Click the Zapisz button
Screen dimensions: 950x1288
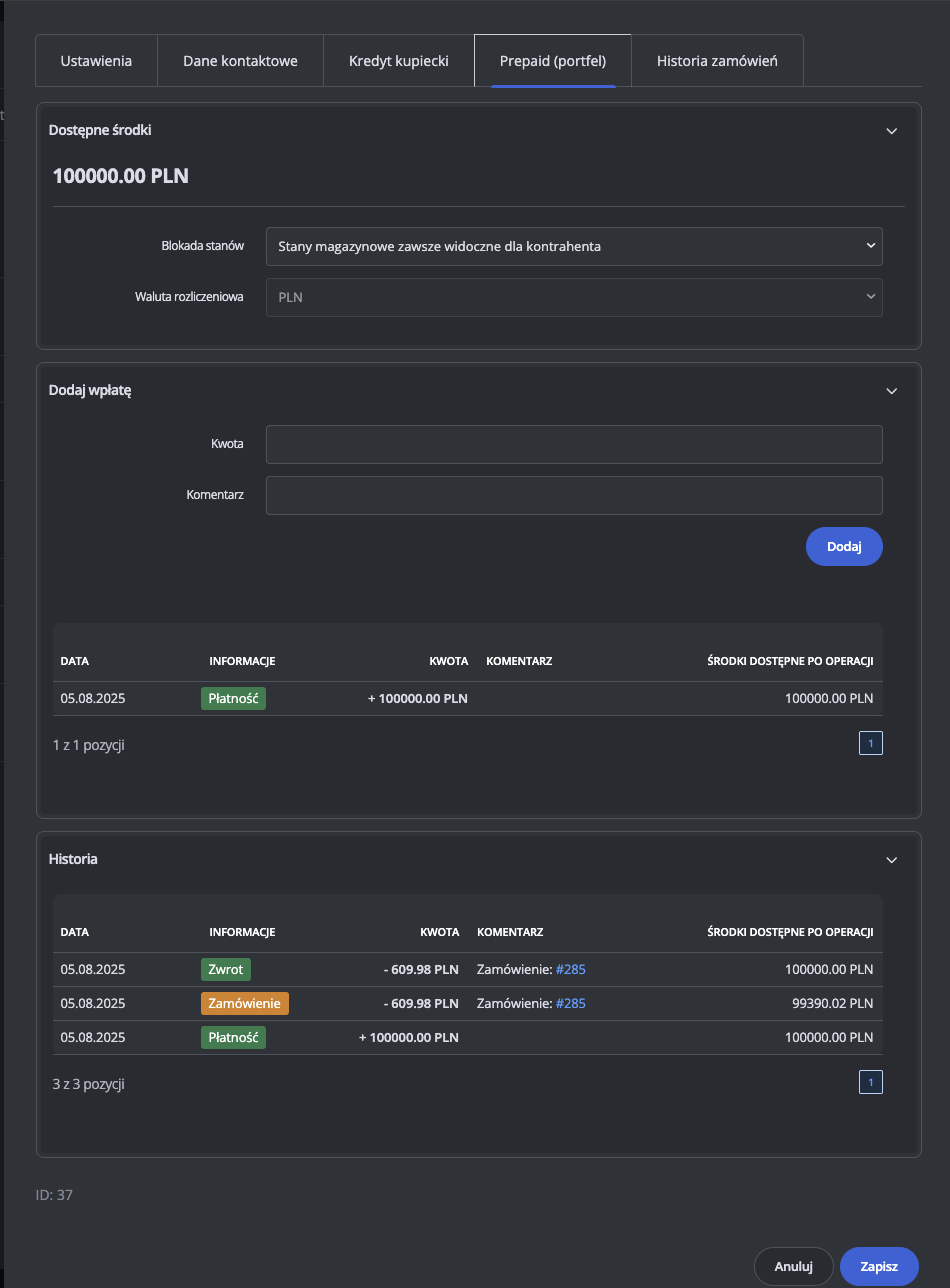[x=879, y=1266]
